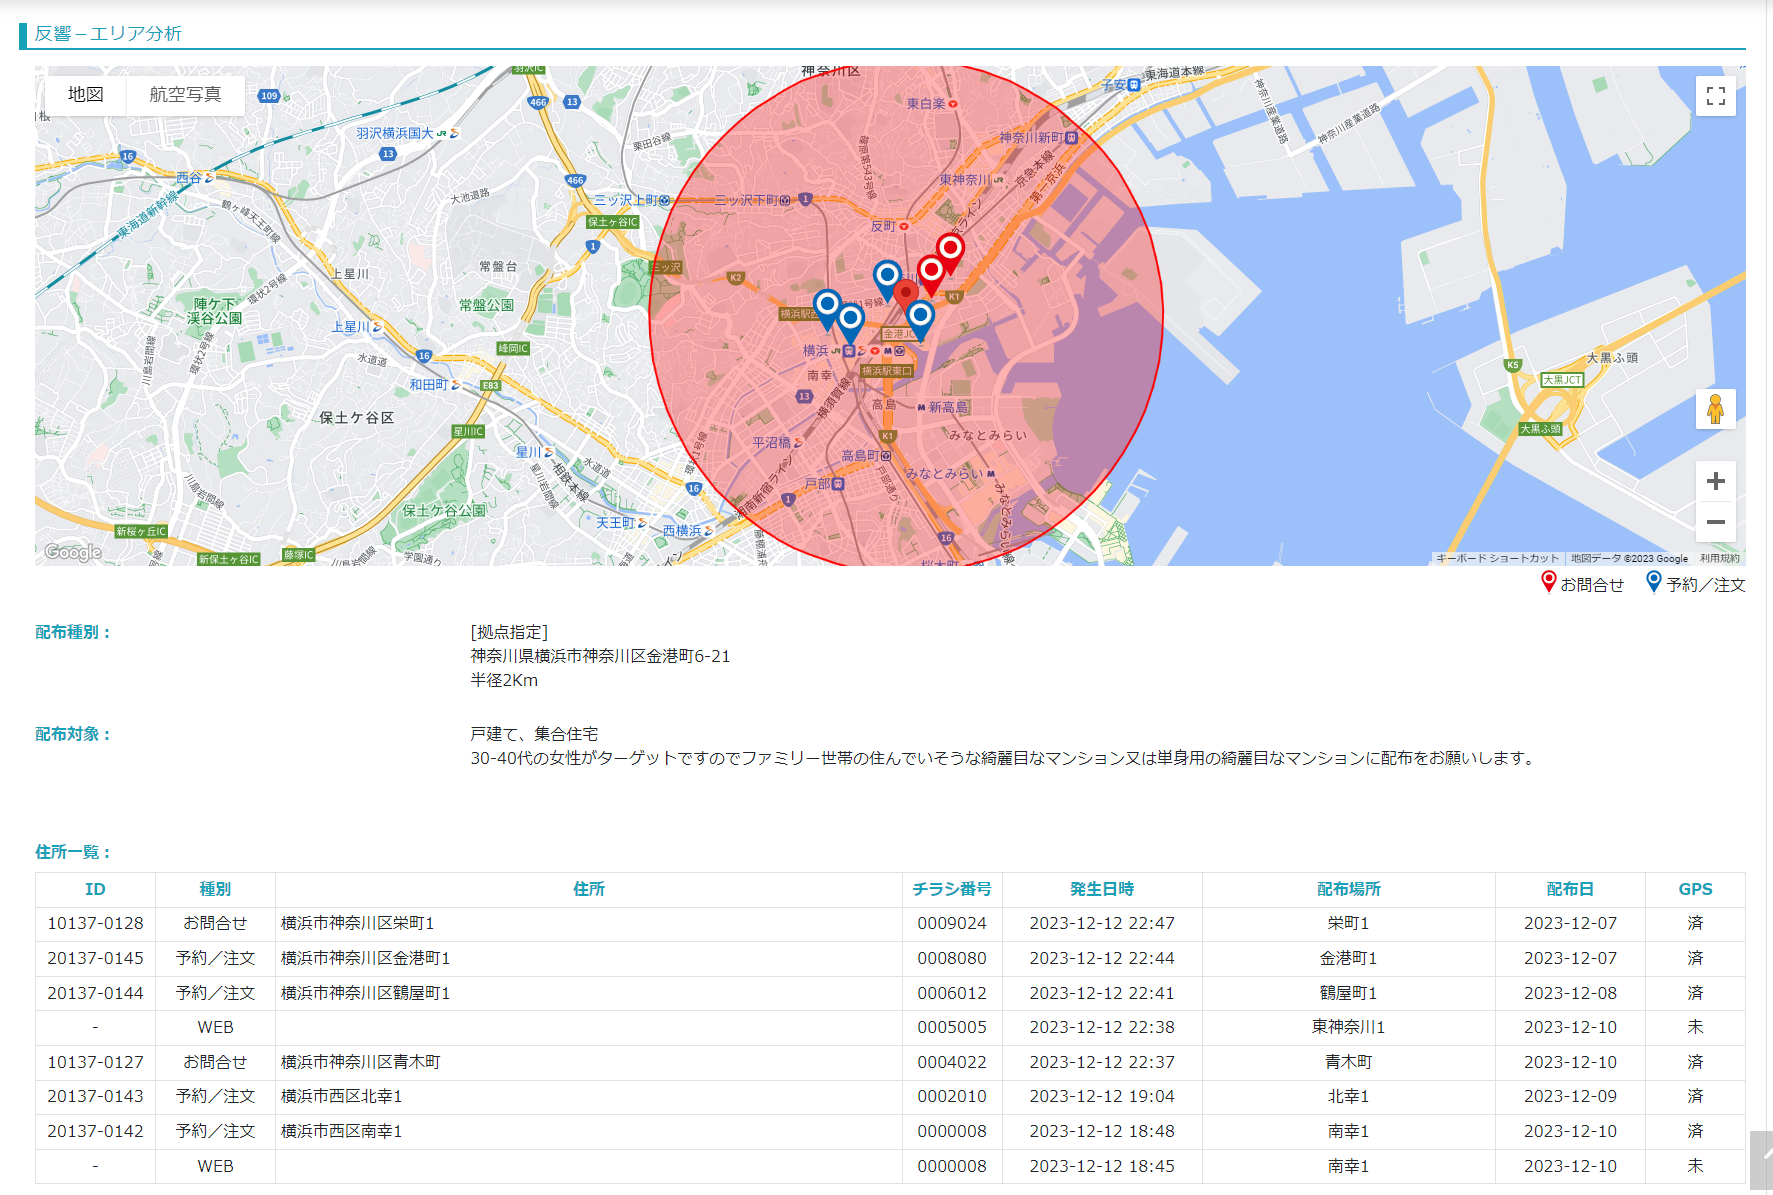Click address text 神奈川県横浜市神奈川区金港町6-21
The width and height of the screenshot is (1773, 1195).
coord(600,657)
